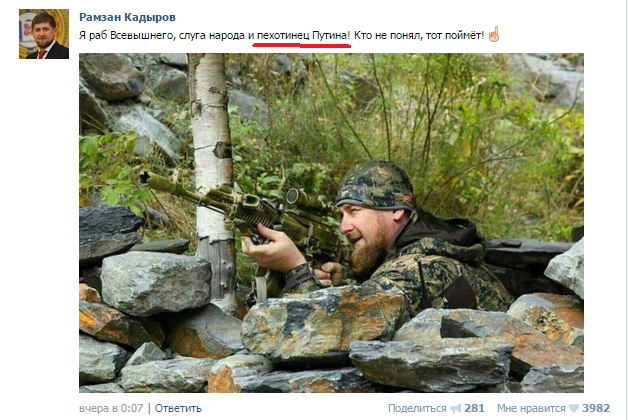Click the Мне нравится like label

531,408
